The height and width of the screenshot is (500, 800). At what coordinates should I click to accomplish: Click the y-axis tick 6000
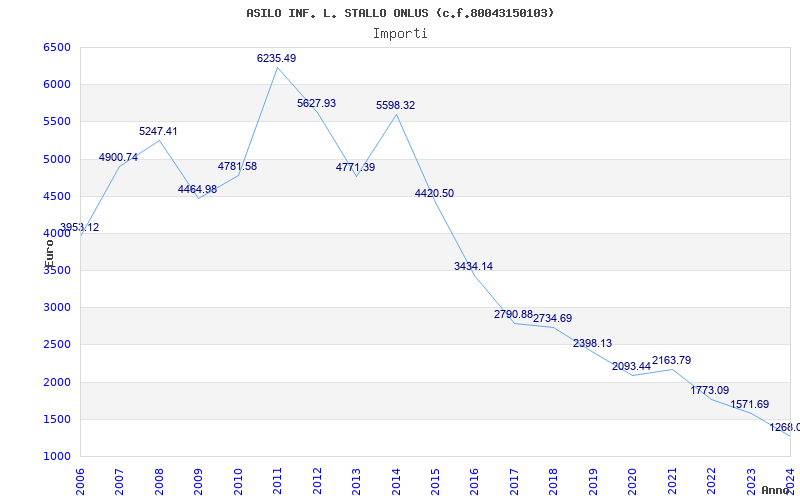pyautogui.click(x=57, y=85)
